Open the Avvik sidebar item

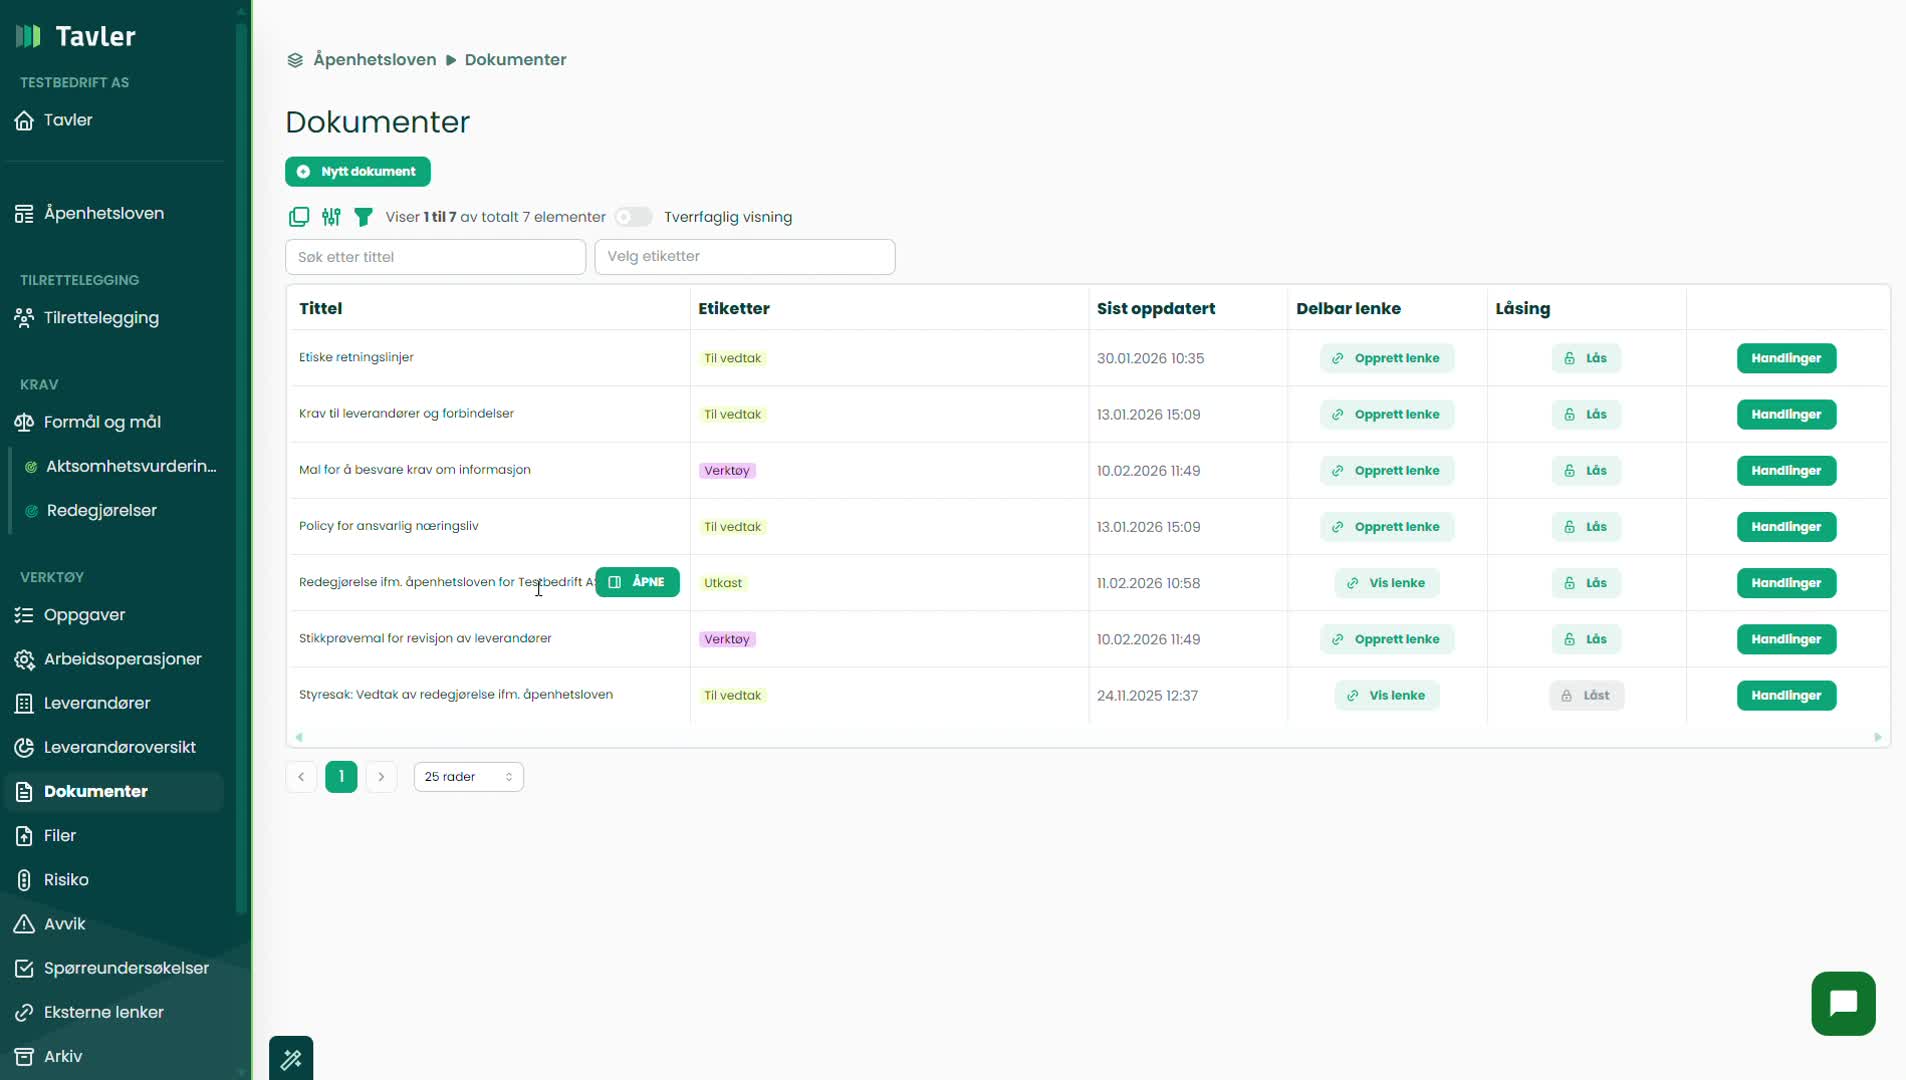click(x=64, y=924)
